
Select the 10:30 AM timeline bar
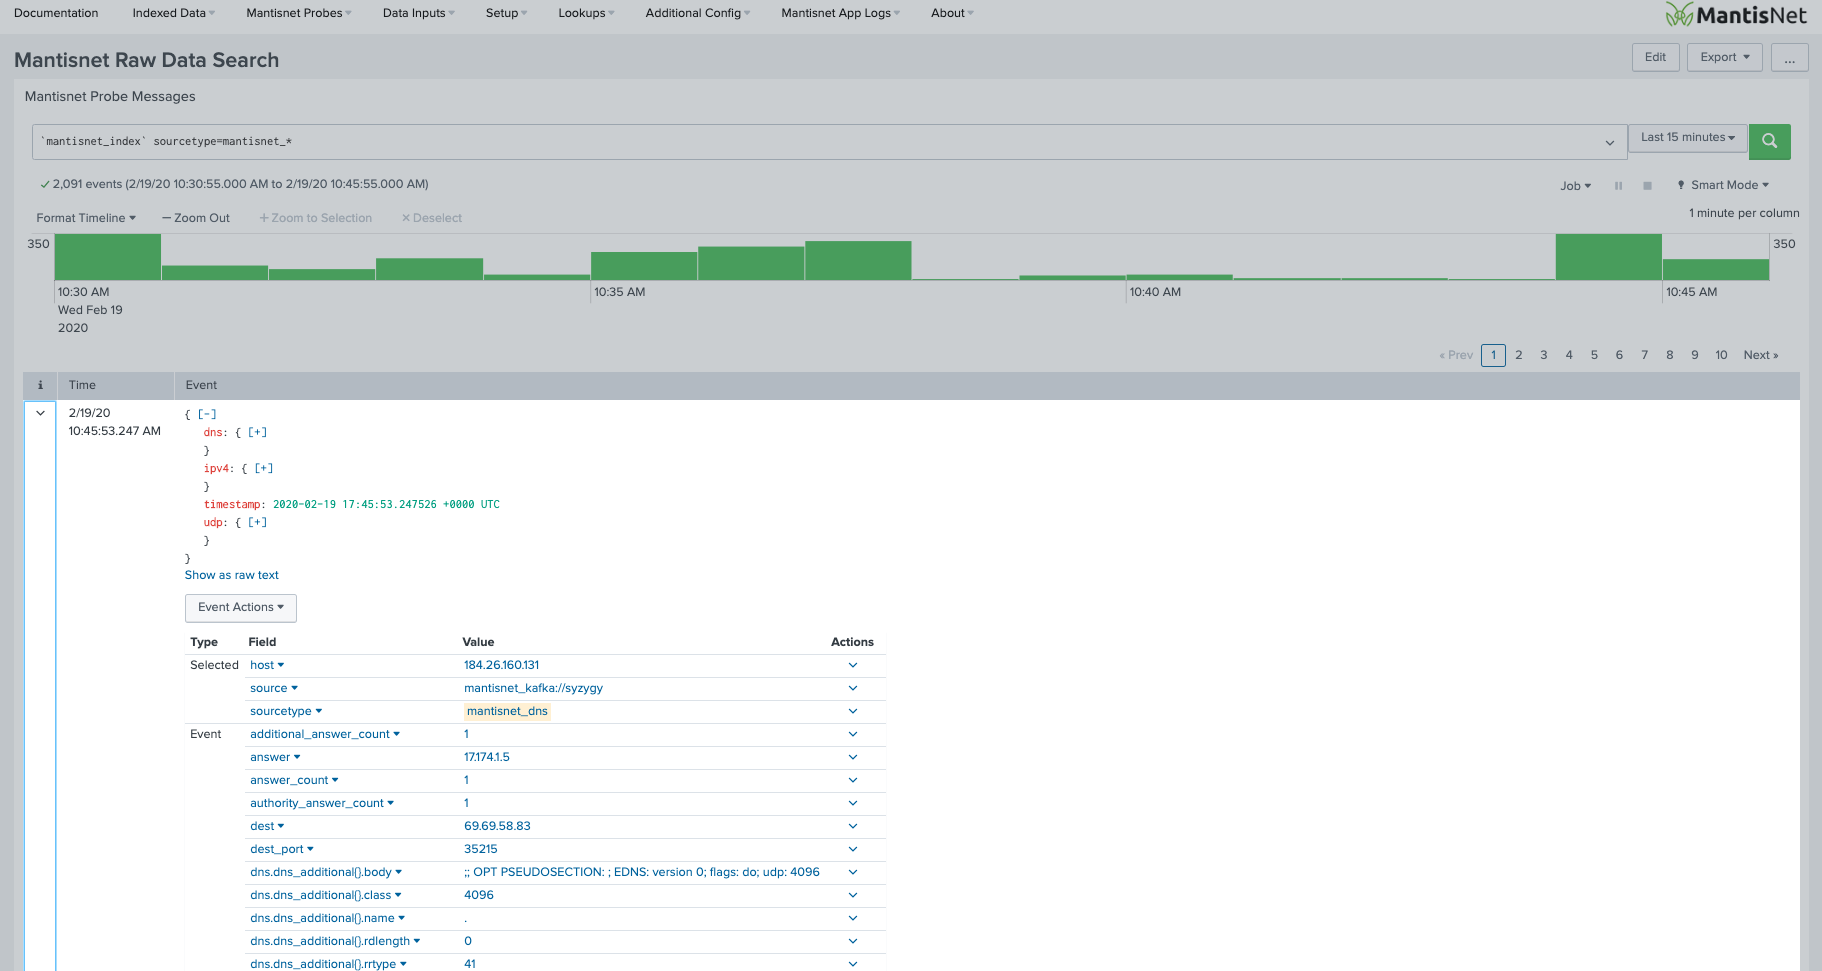coord(108,257)
